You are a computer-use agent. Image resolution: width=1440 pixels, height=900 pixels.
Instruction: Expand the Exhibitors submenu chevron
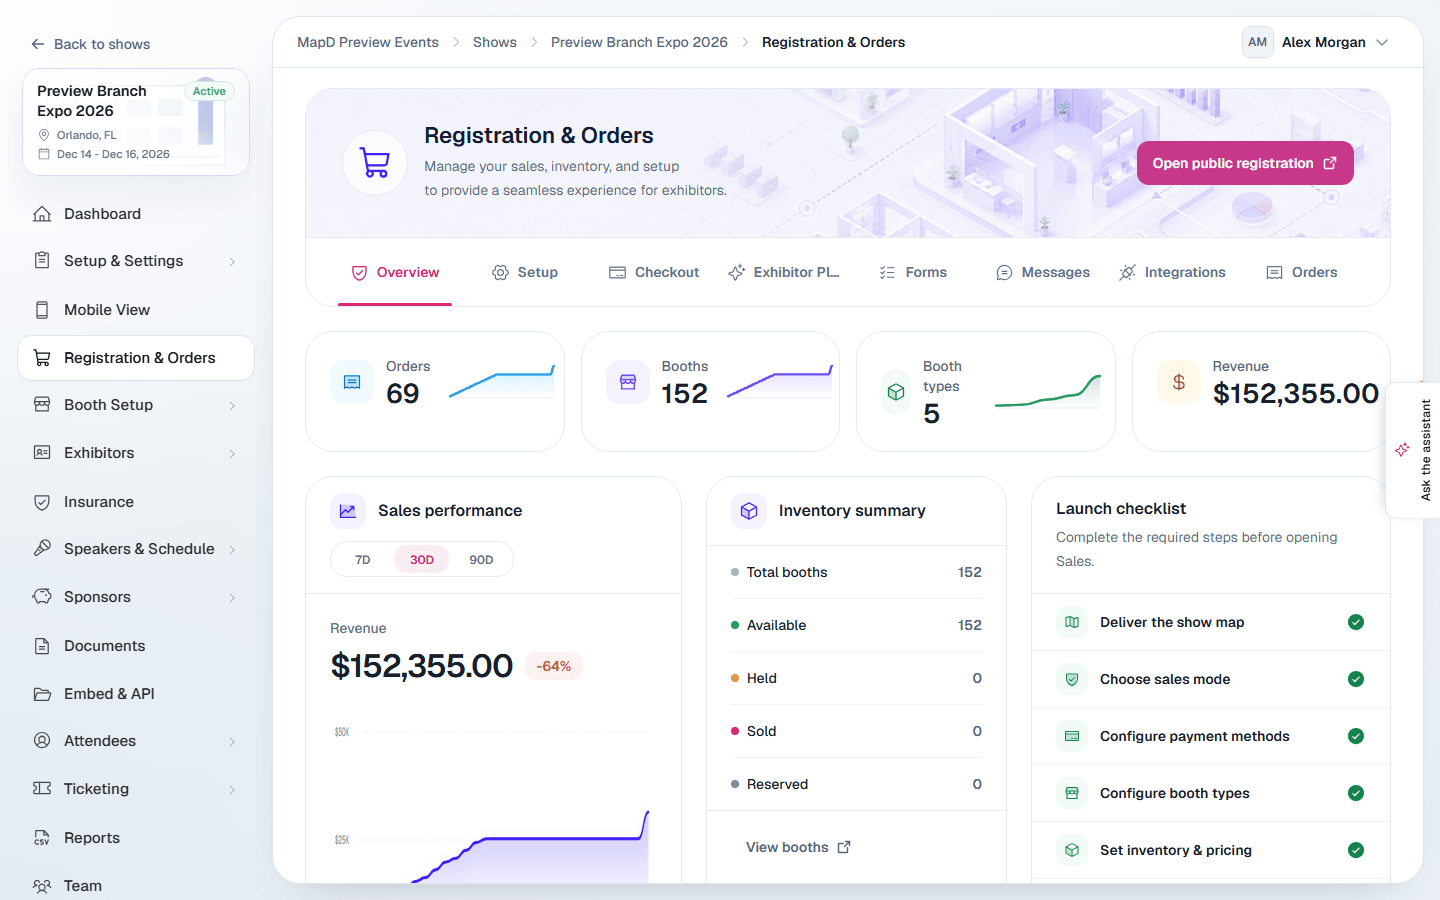232,454
